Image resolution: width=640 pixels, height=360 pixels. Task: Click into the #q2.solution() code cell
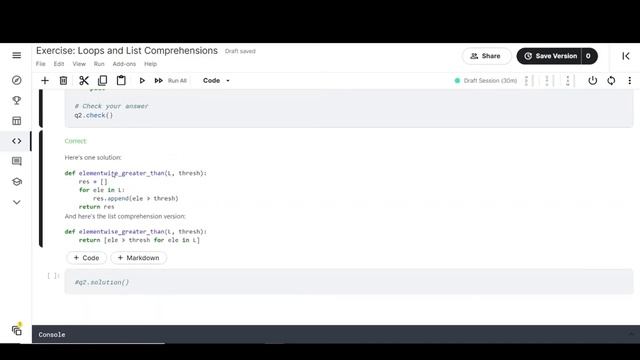tap(349, 282)
